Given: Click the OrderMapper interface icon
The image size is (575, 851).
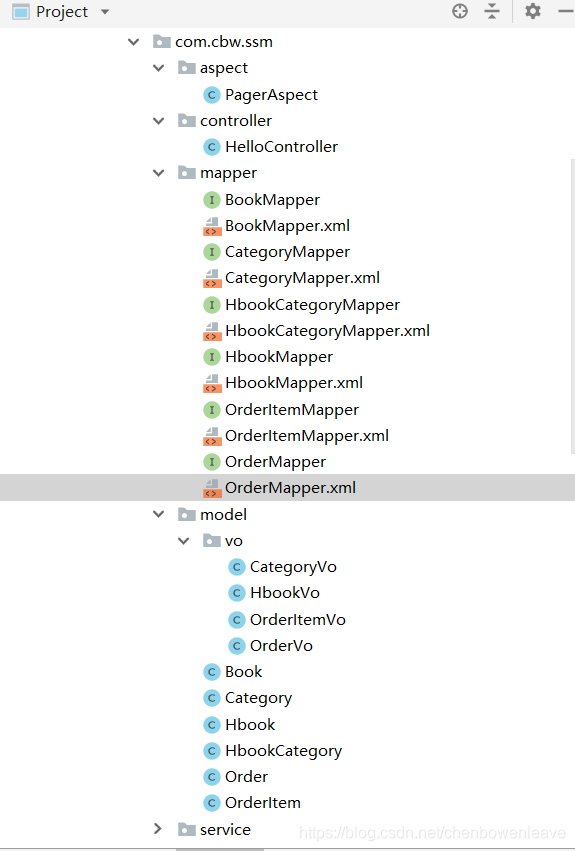Looking at the screenshot, I should point(211,462).
